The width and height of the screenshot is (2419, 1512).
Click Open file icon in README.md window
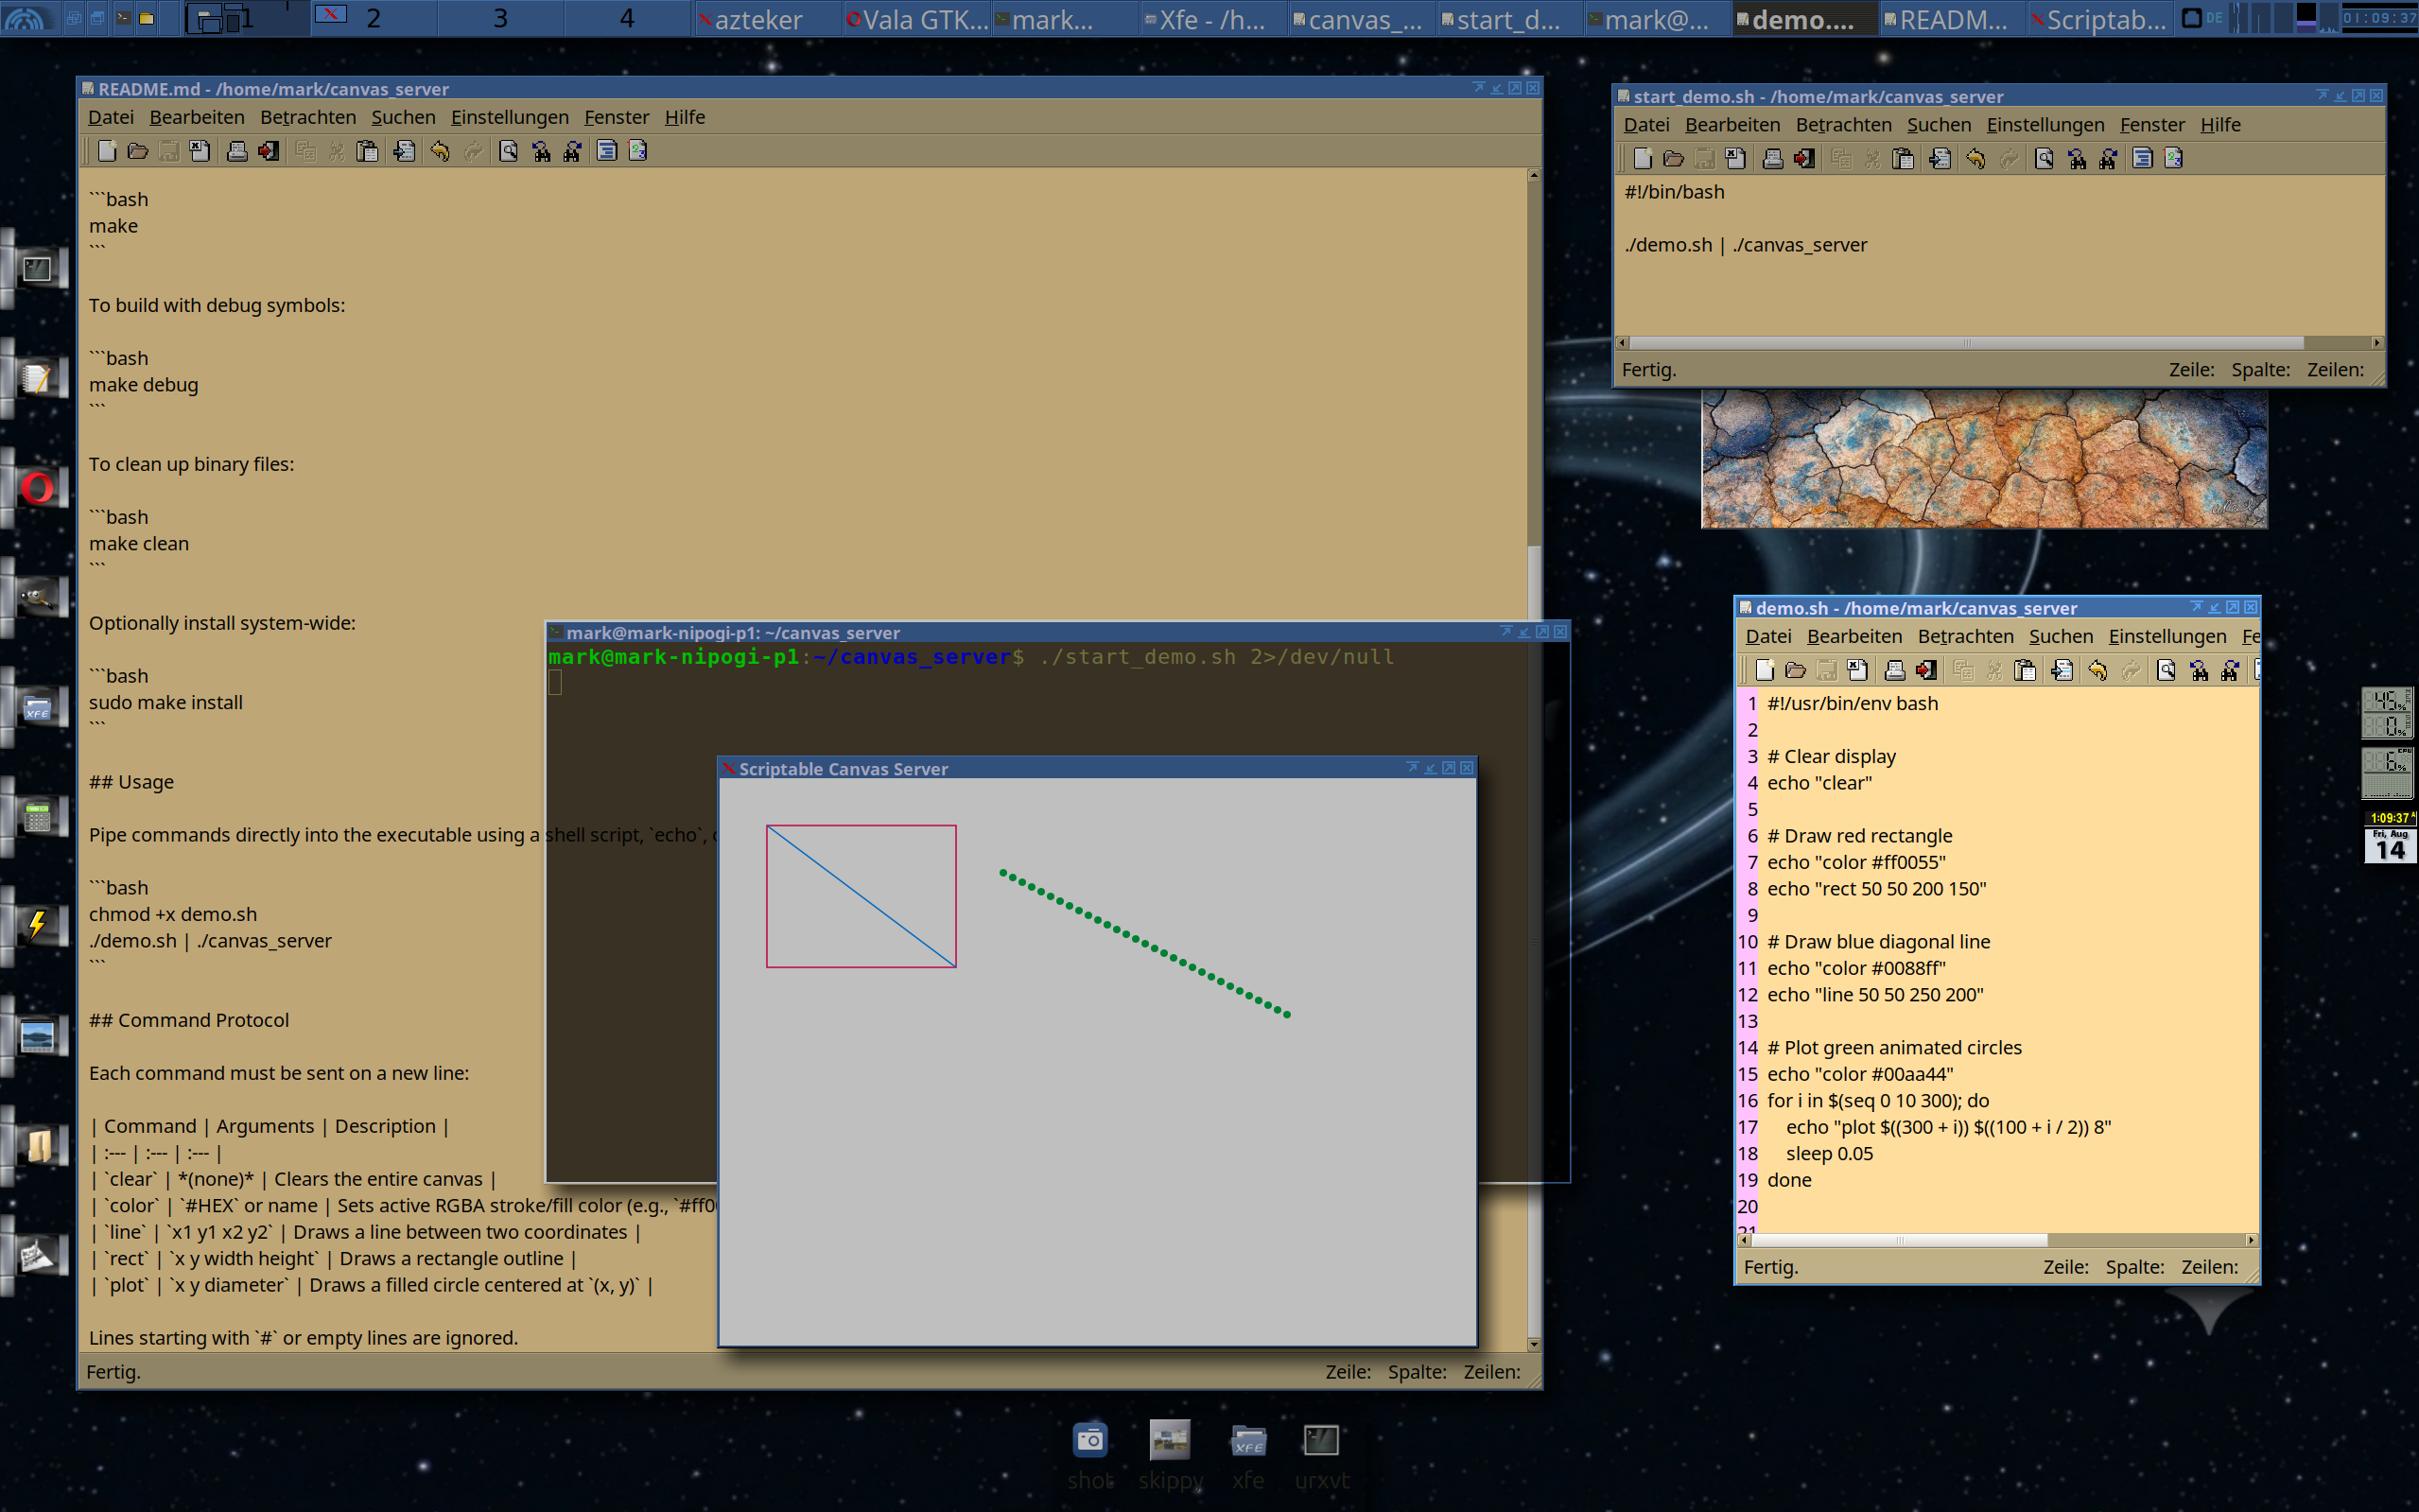[x=138, y=151]
